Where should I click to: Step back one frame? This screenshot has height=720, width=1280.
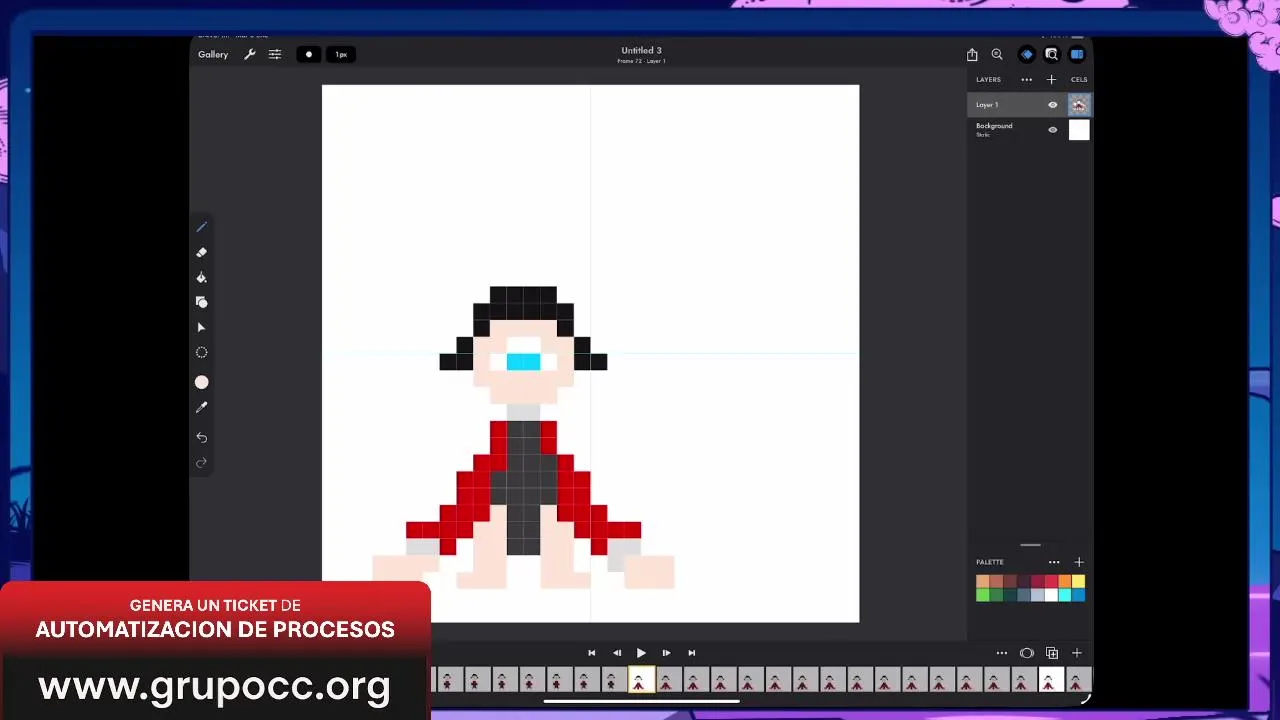click(616, 653)
